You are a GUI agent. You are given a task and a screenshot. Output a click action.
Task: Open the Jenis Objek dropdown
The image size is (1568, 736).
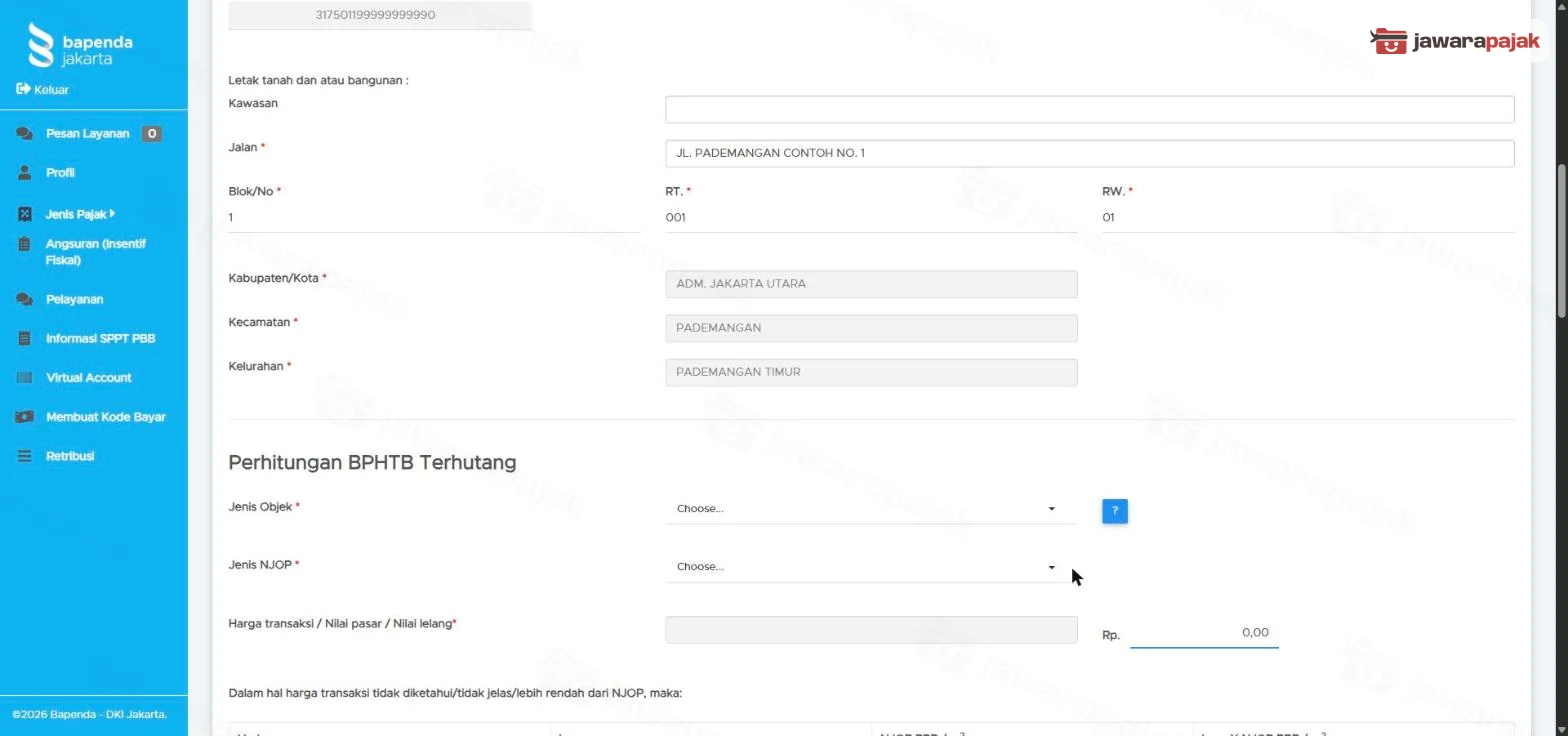coord(870,509)
